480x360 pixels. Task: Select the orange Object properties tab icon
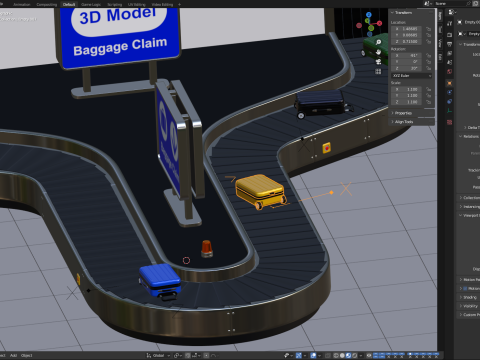[450, 83]
